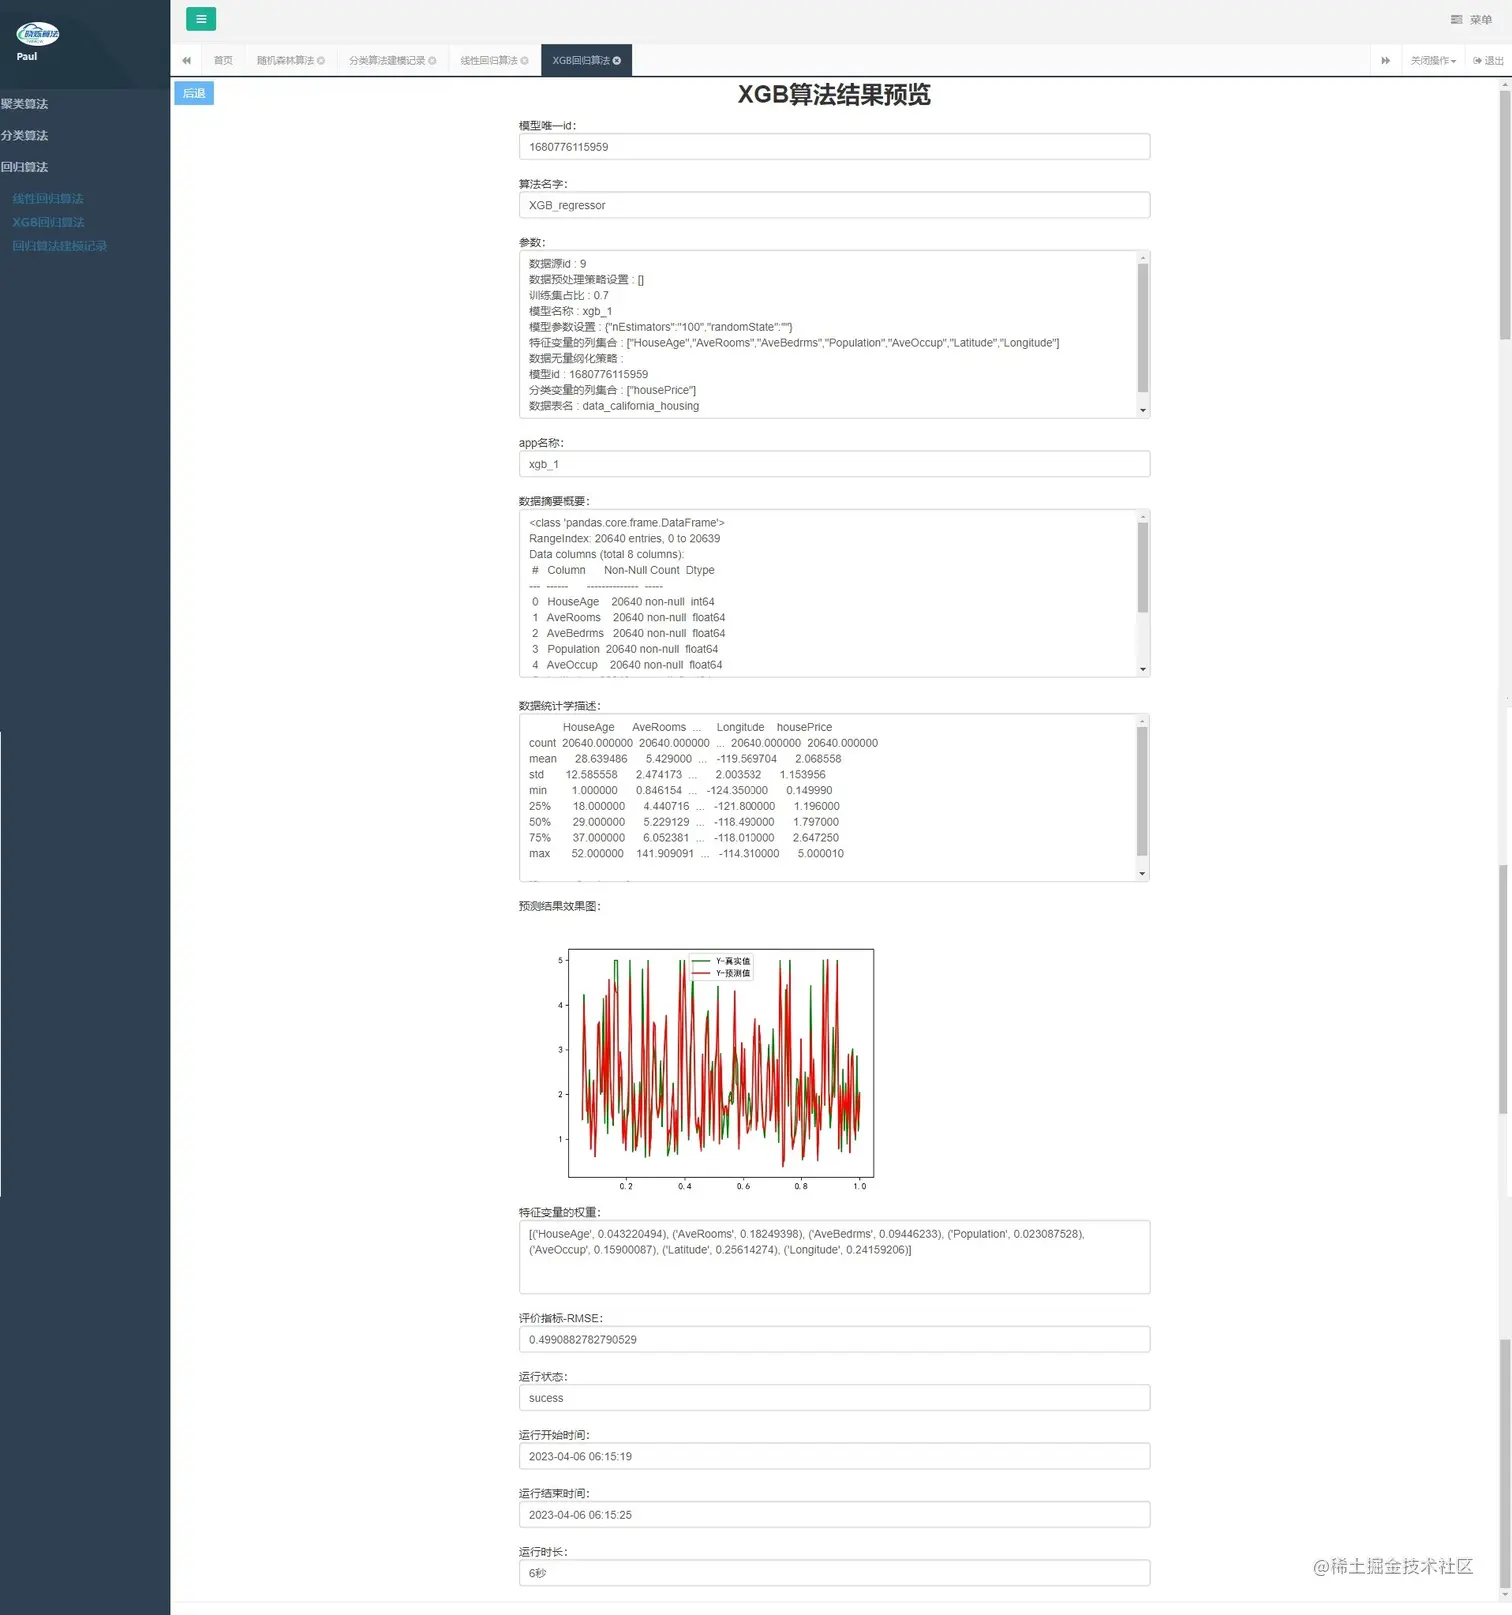Open the 菜单 menu at top right
This screenshot has height=1615, width=1512.
click(1471, 20)
